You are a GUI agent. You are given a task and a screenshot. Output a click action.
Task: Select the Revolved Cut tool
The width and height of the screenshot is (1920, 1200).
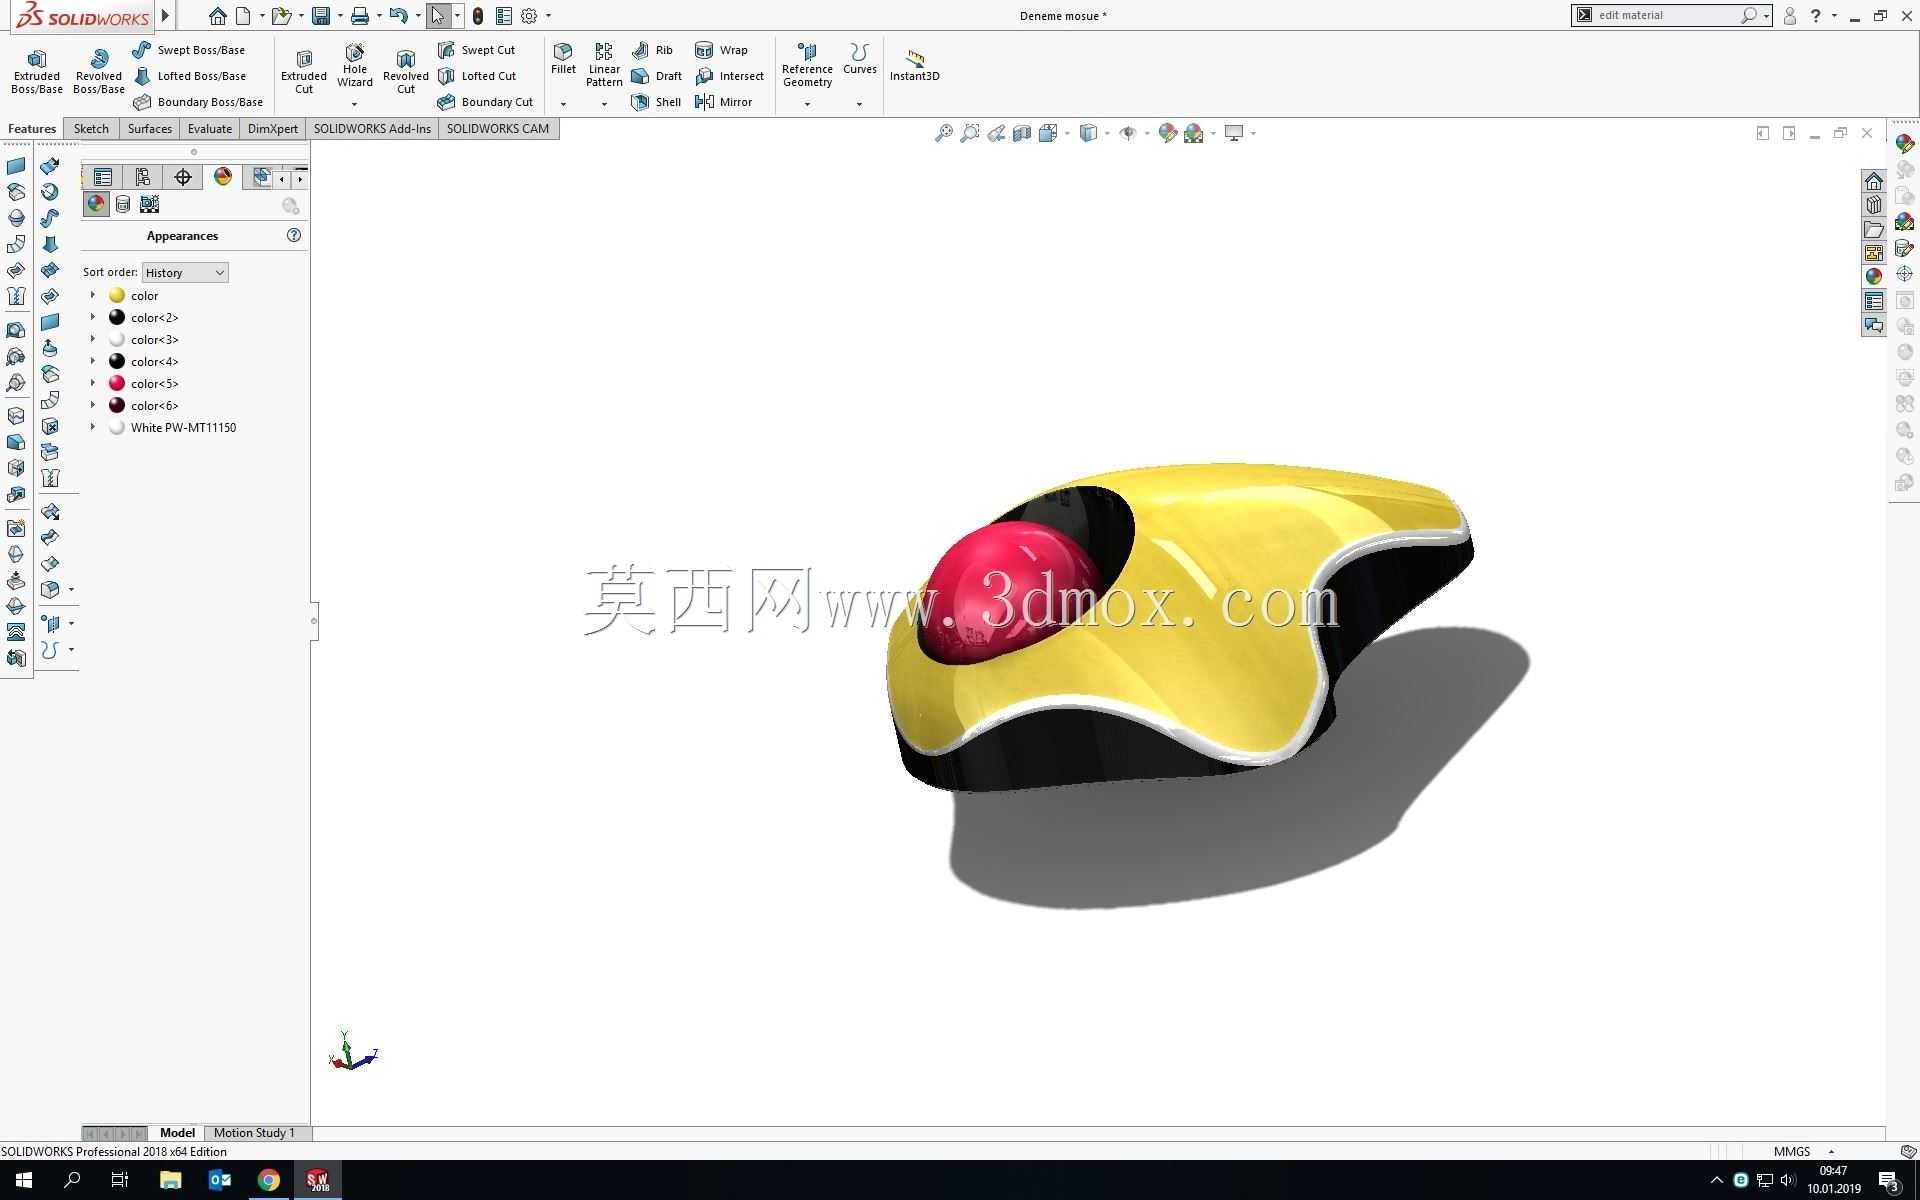(x=406, y=71)
